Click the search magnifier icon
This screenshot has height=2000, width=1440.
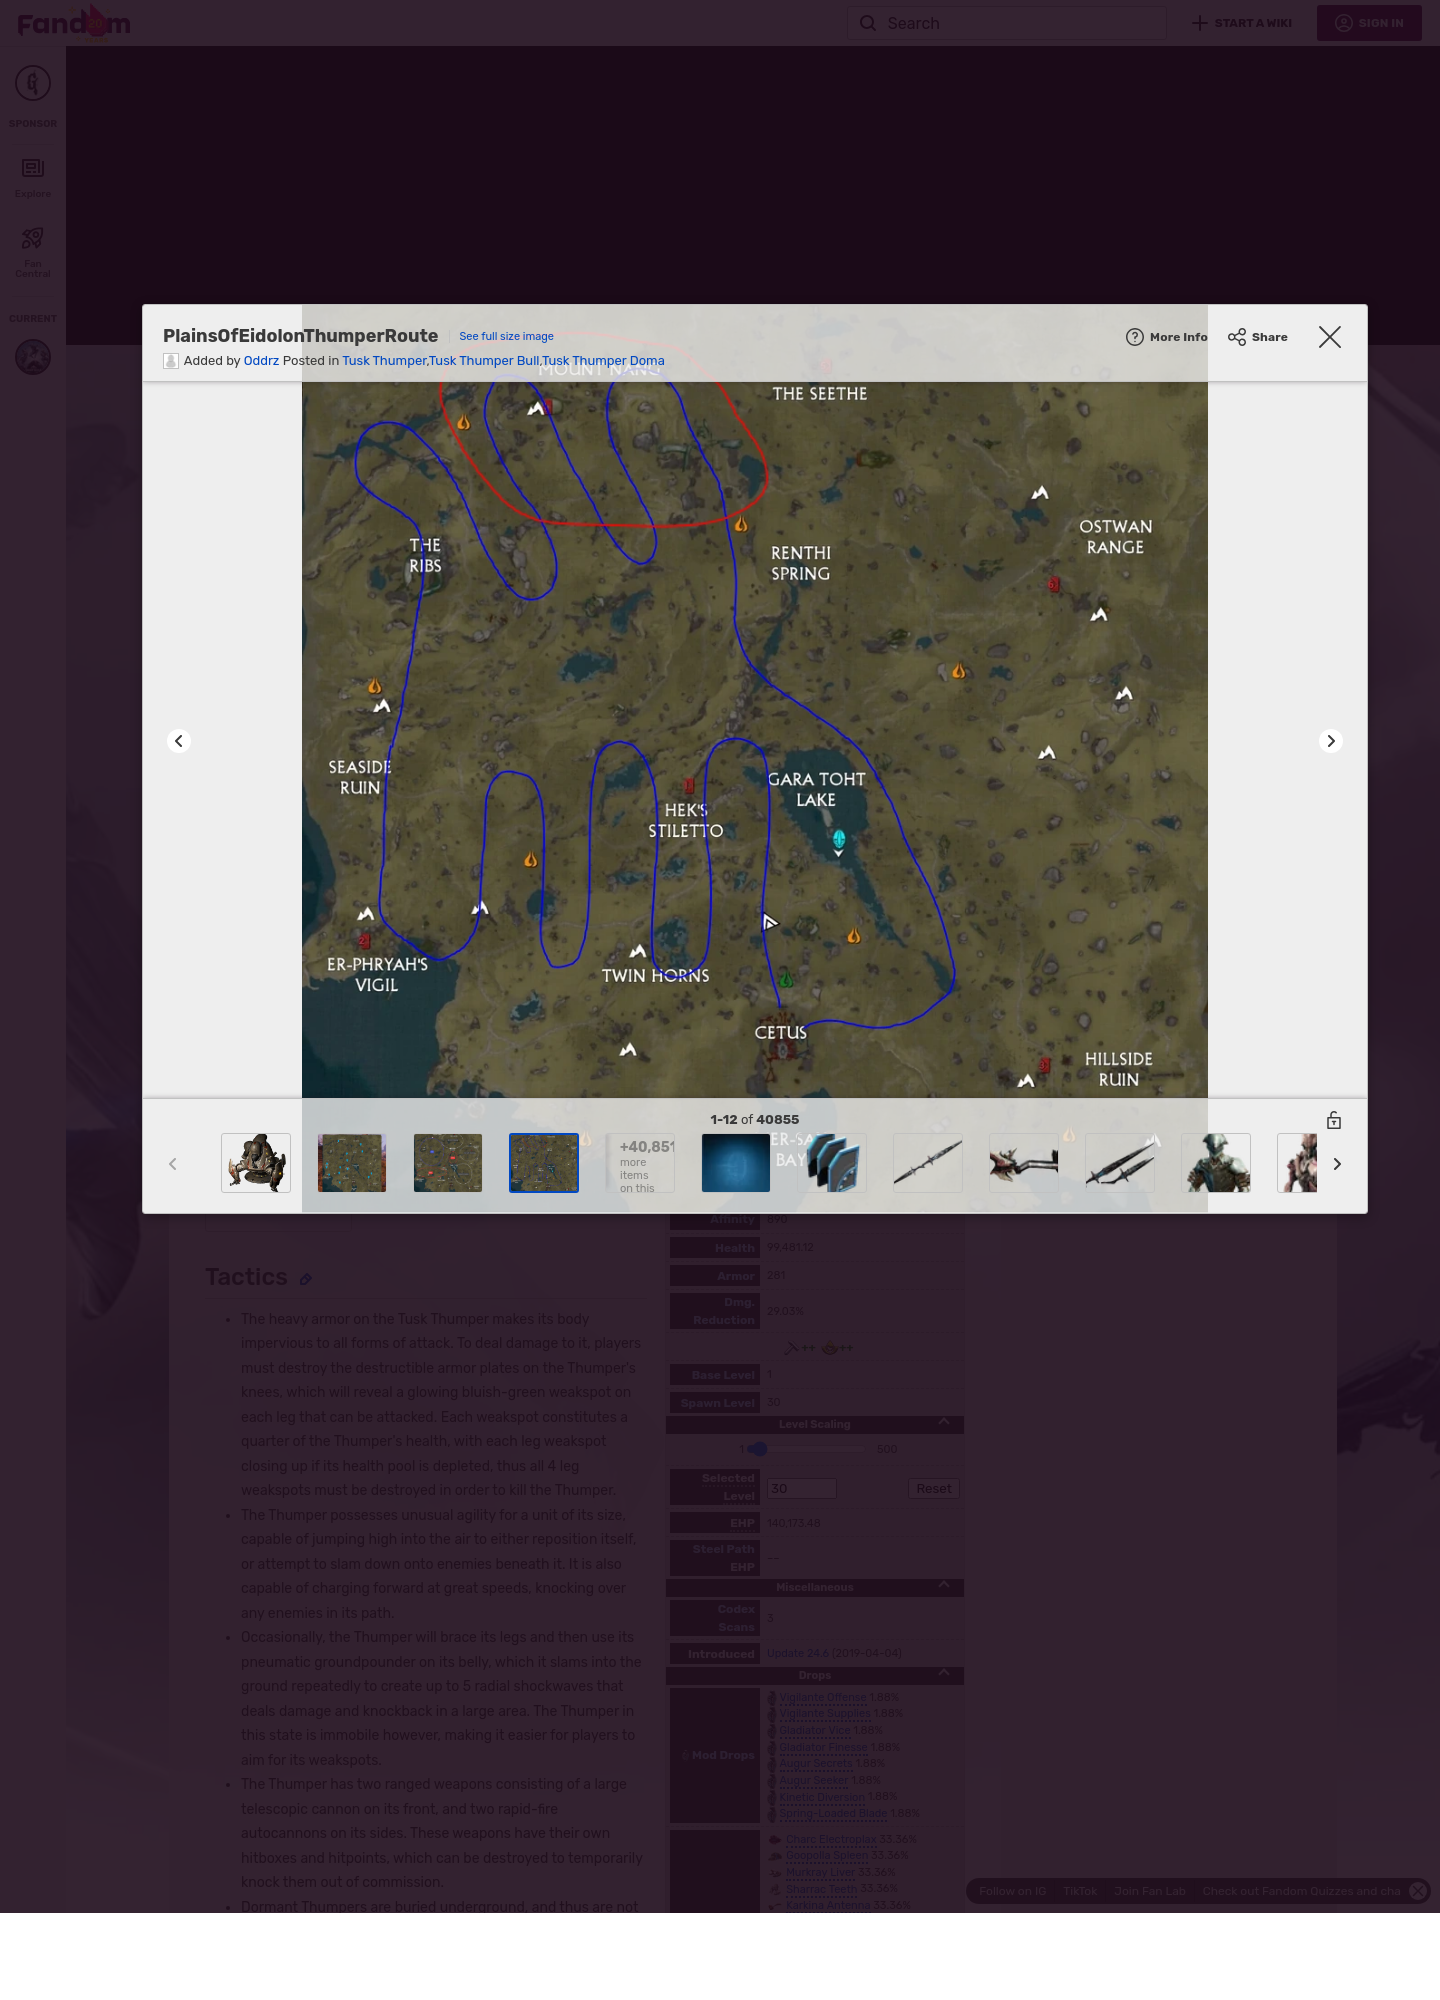868,23
